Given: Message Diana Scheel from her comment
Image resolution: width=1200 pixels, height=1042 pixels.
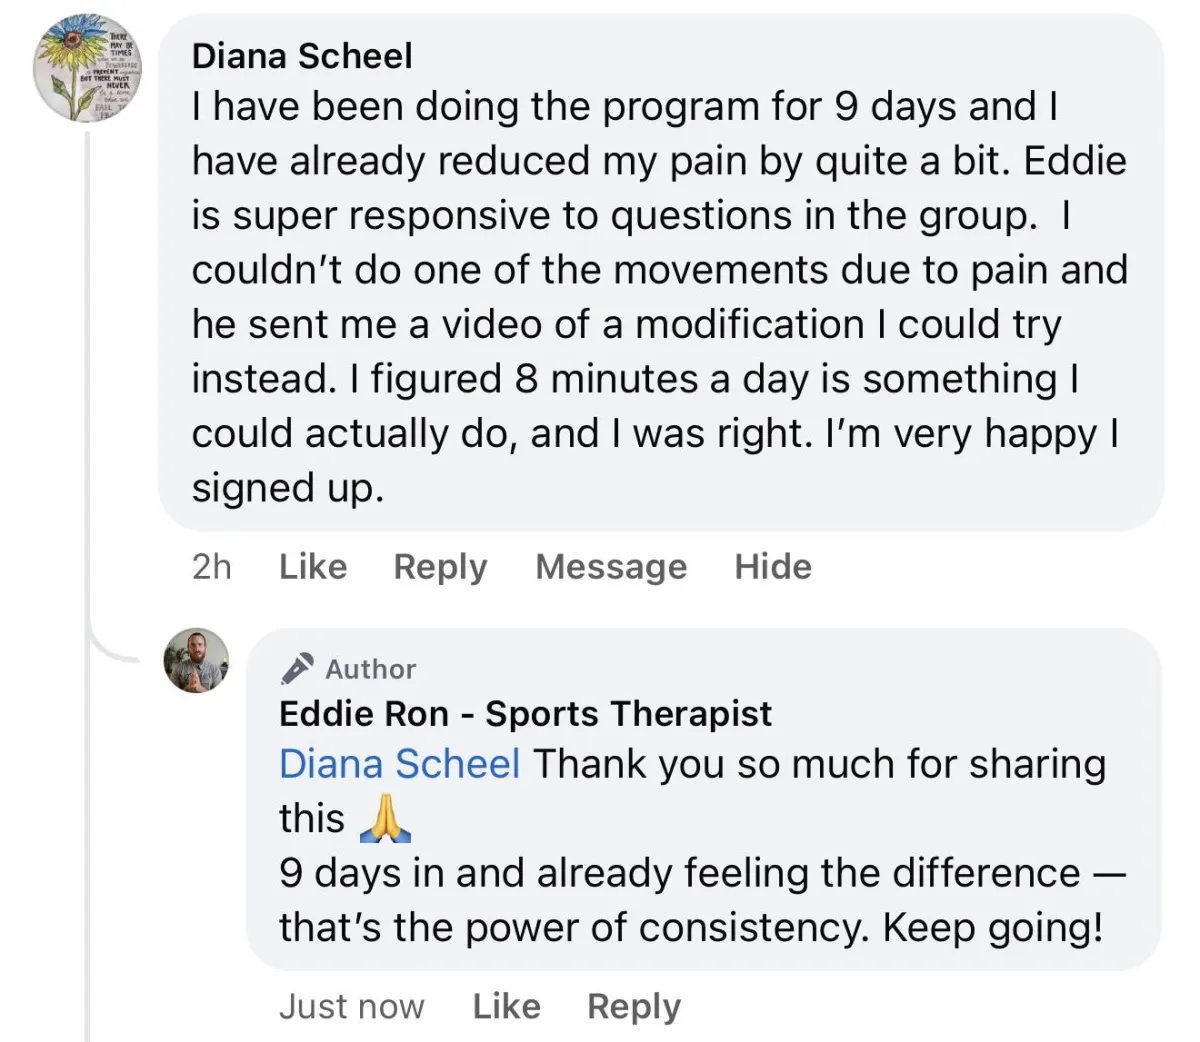Looking at the screenshot, I should (611, 567).
